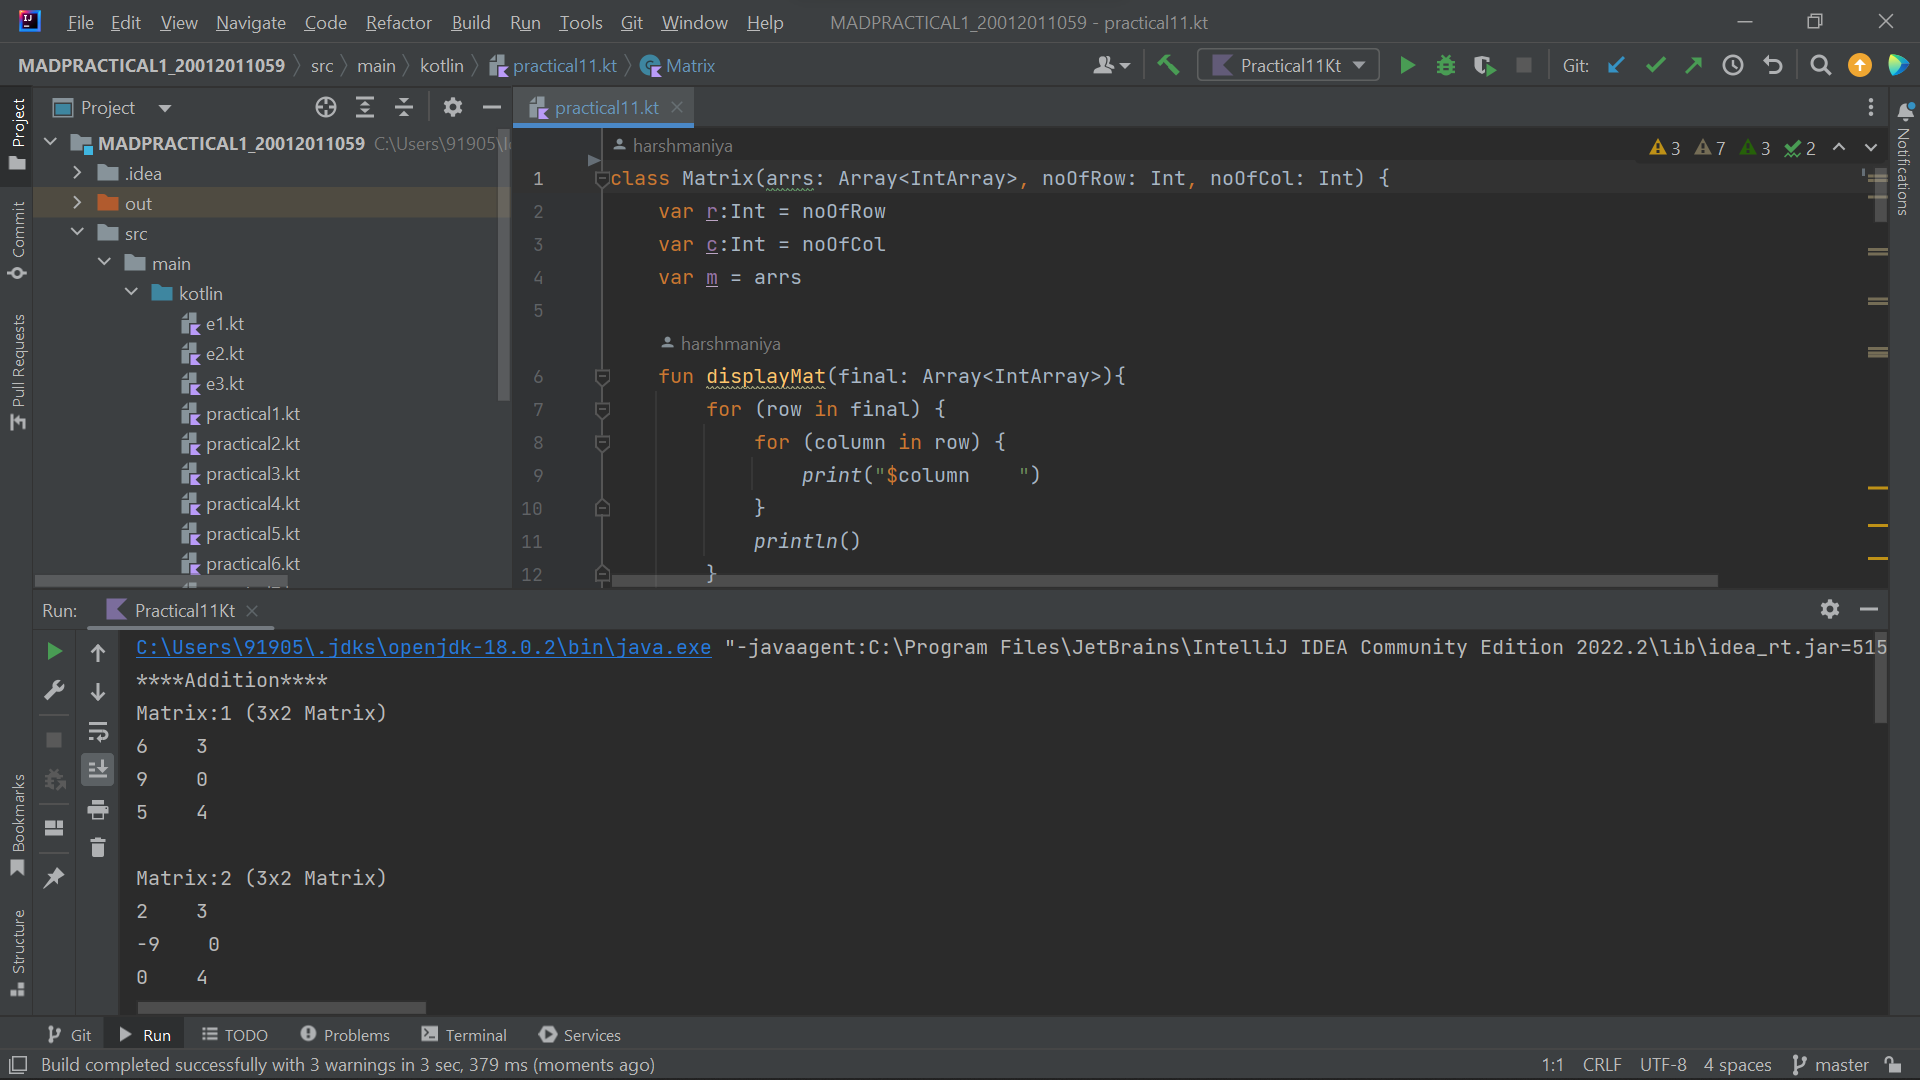Push commits with Git arrow icon
This screenshot has height=1080, width=1920.
(x=1694, y=66)
